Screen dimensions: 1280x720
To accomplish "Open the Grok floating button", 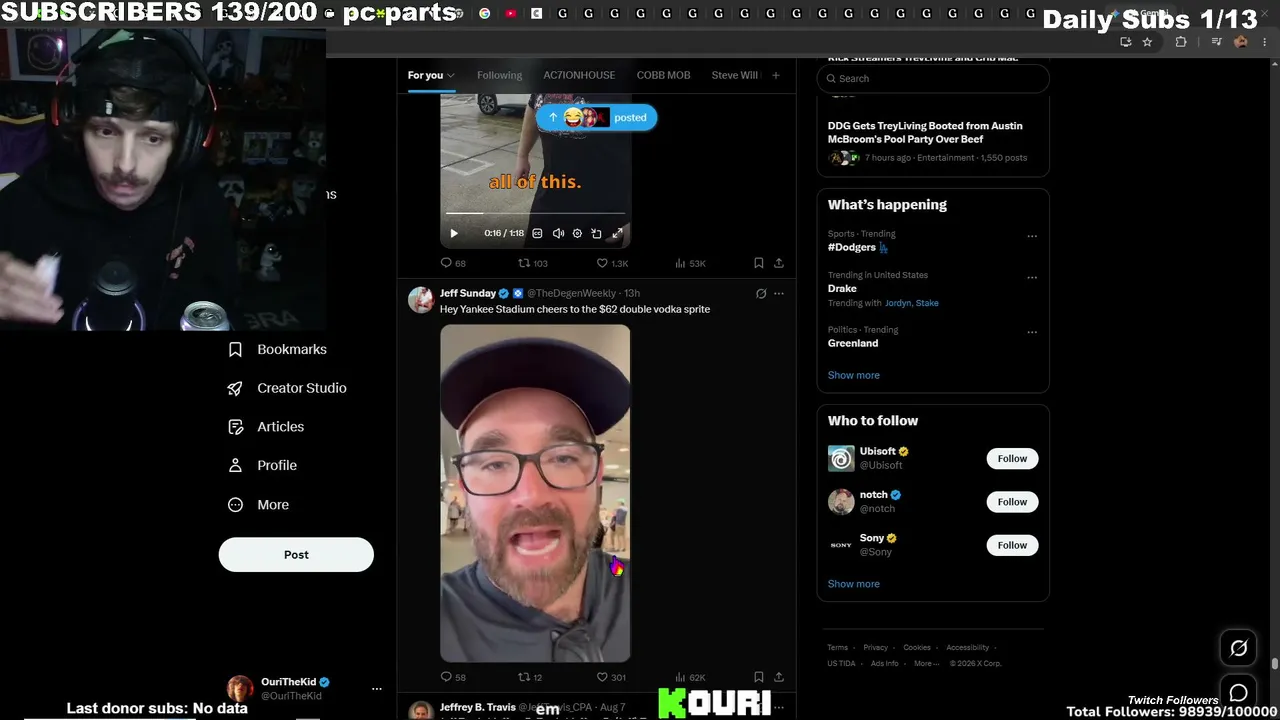I will (1238, 649).
